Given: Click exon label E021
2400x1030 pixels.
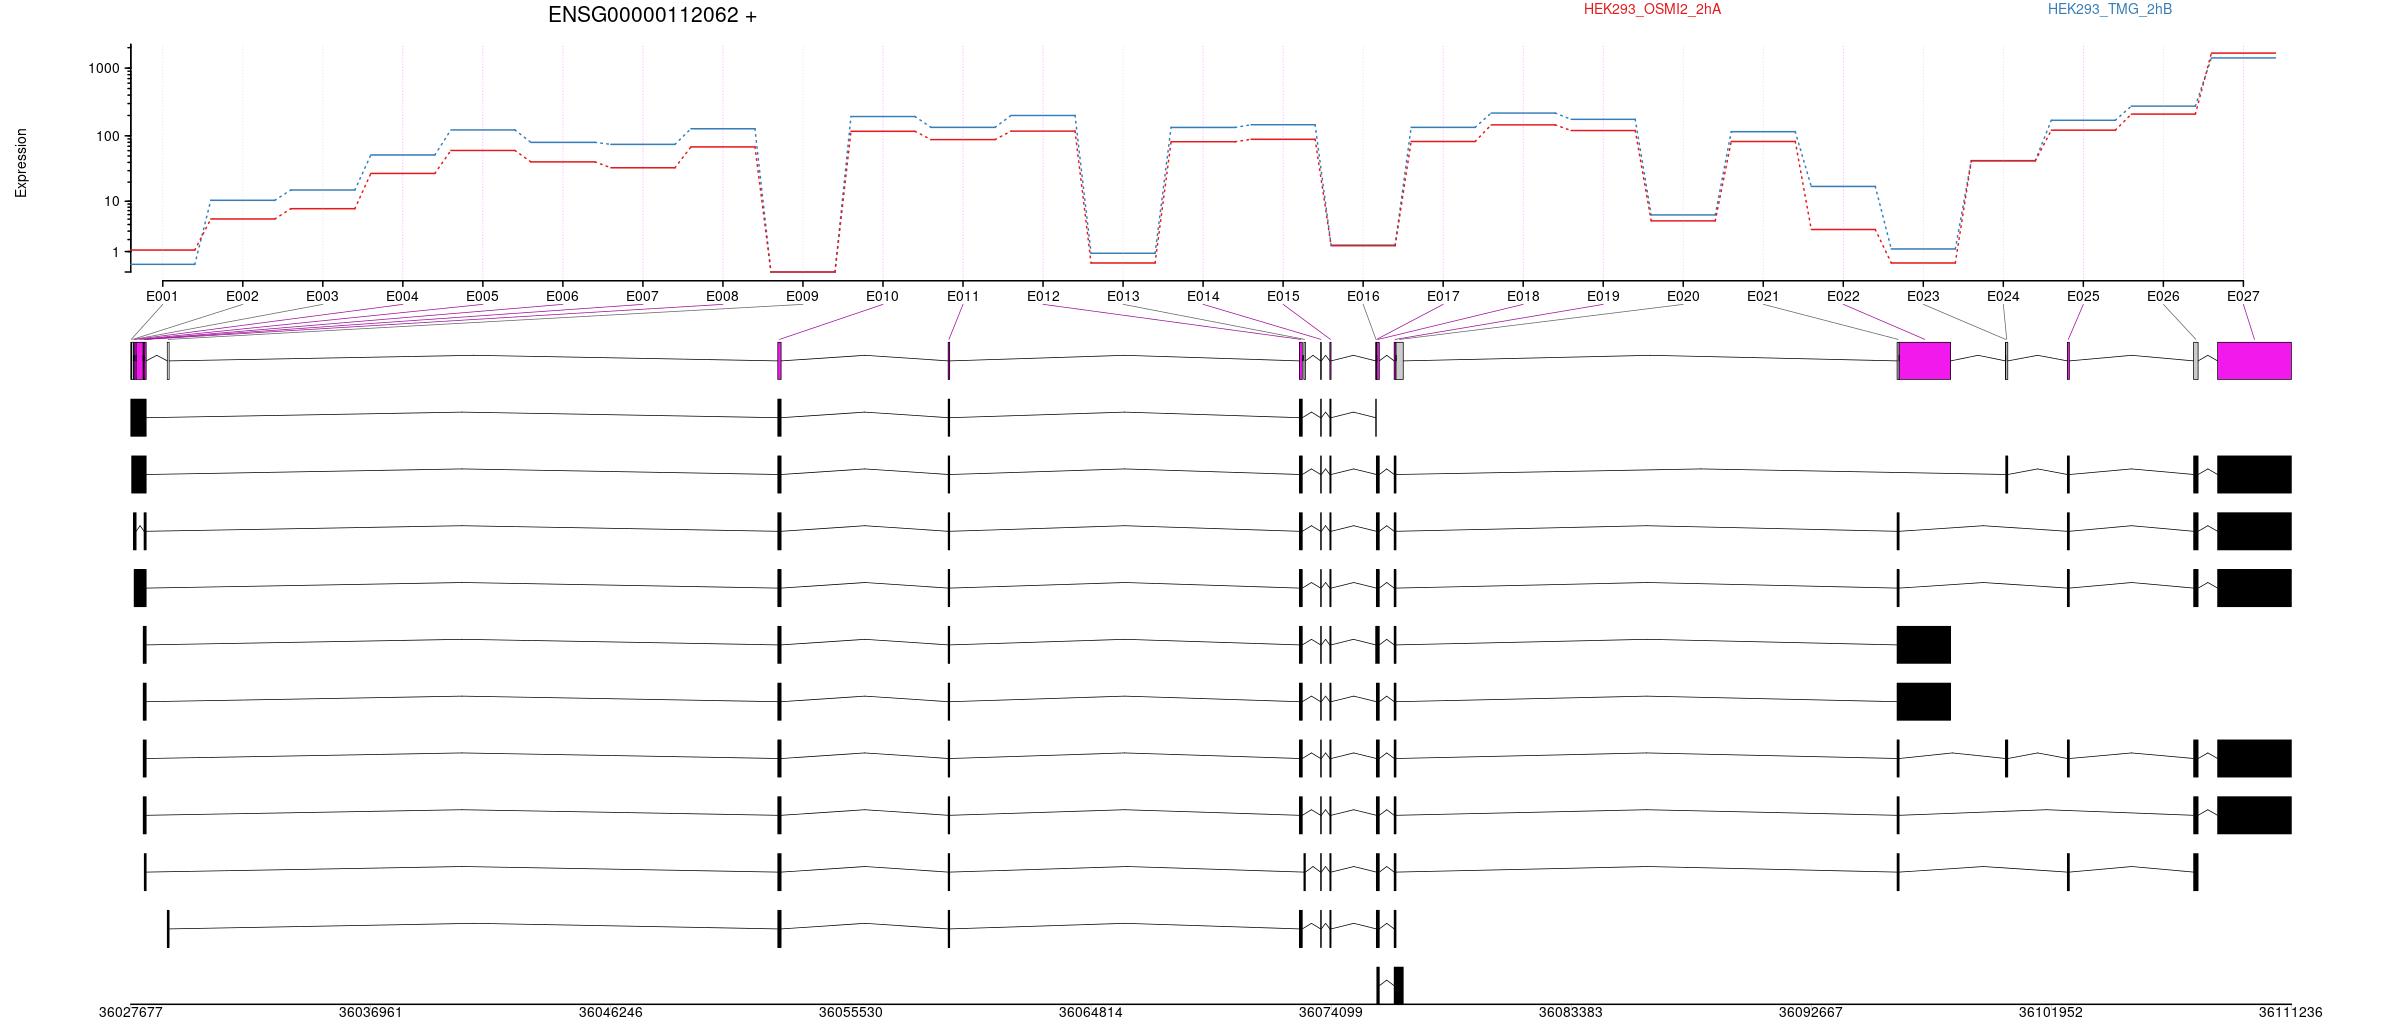Looking at the screenshot, I should coord(1763,296).
